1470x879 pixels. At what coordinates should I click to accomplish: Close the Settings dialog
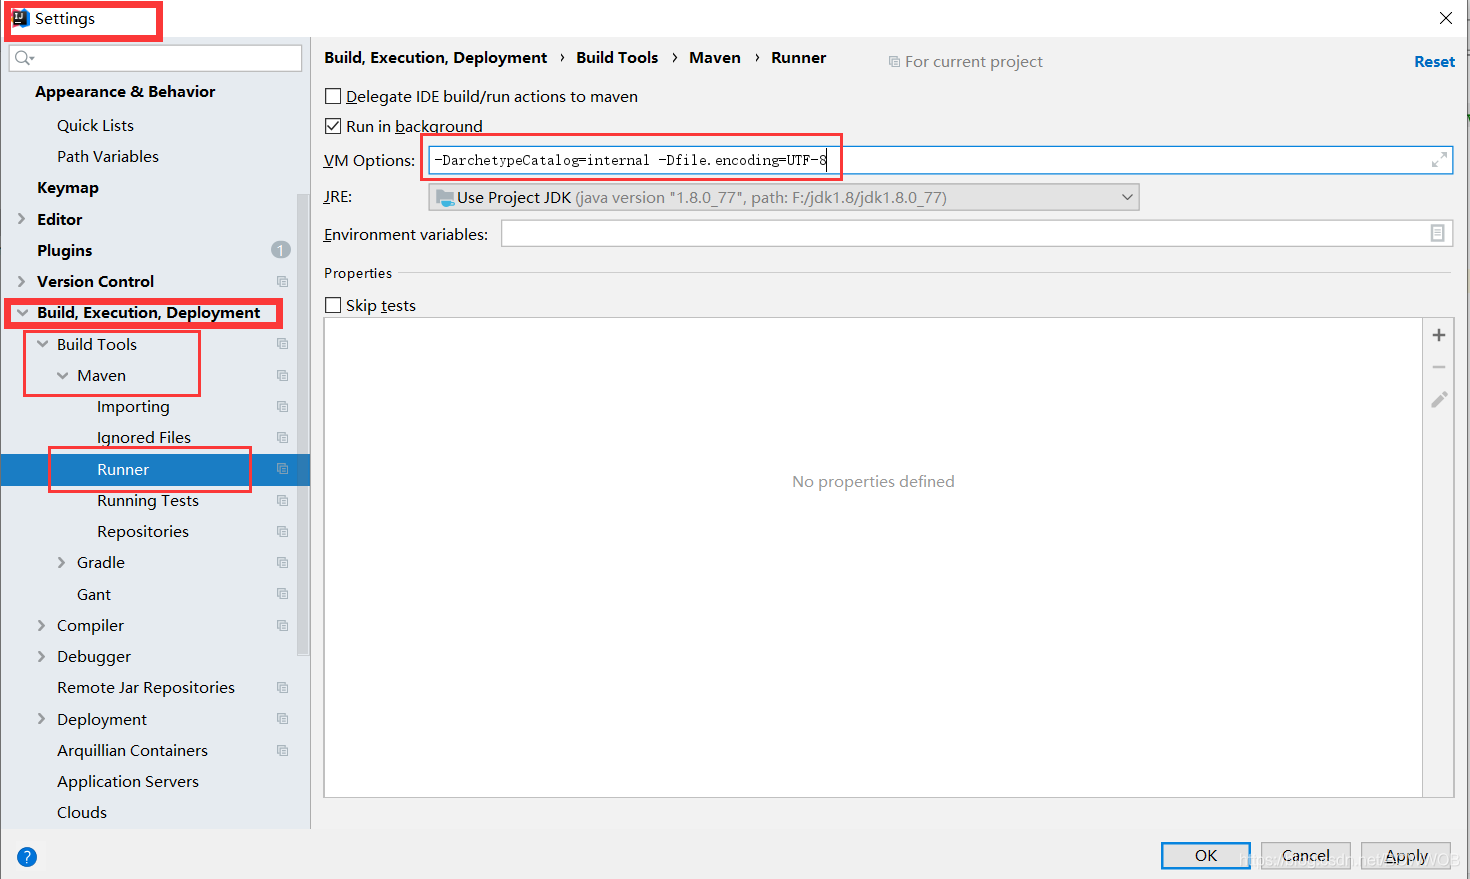(x=1446, y=18)
